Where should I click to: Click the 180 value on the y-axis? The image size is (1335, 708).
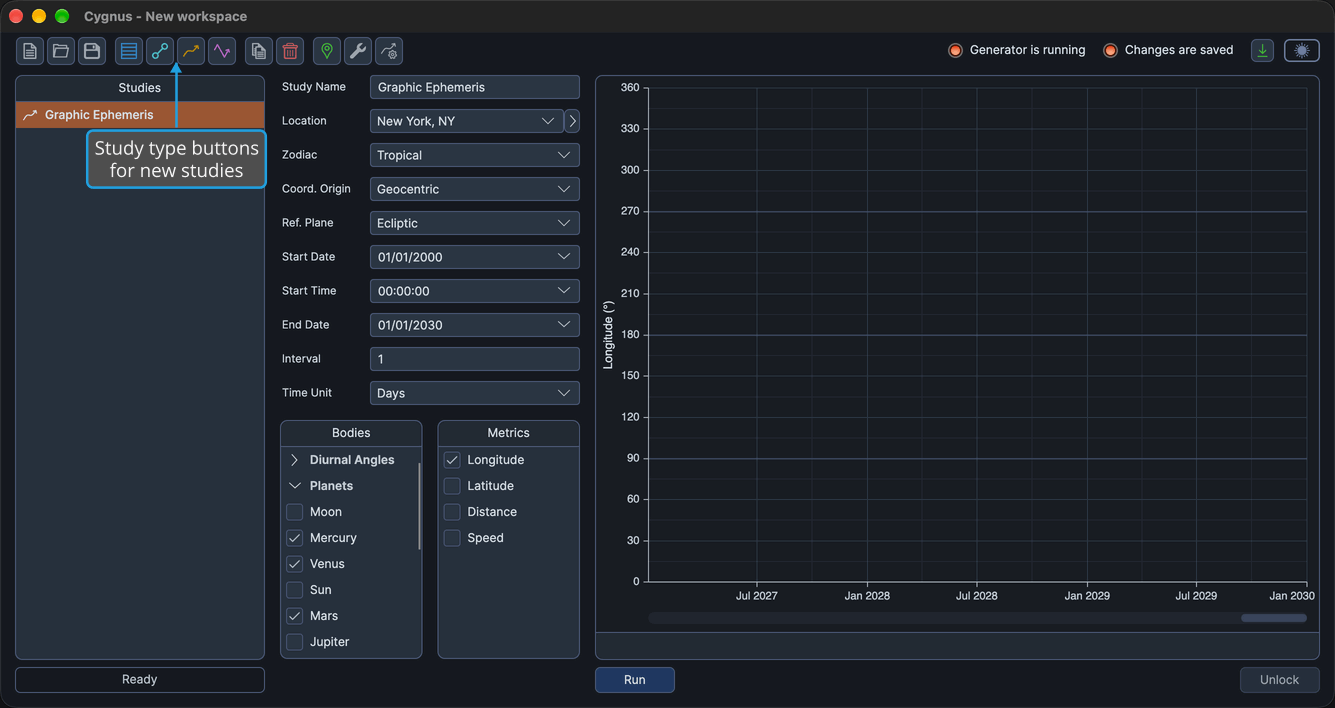point(629,335)
